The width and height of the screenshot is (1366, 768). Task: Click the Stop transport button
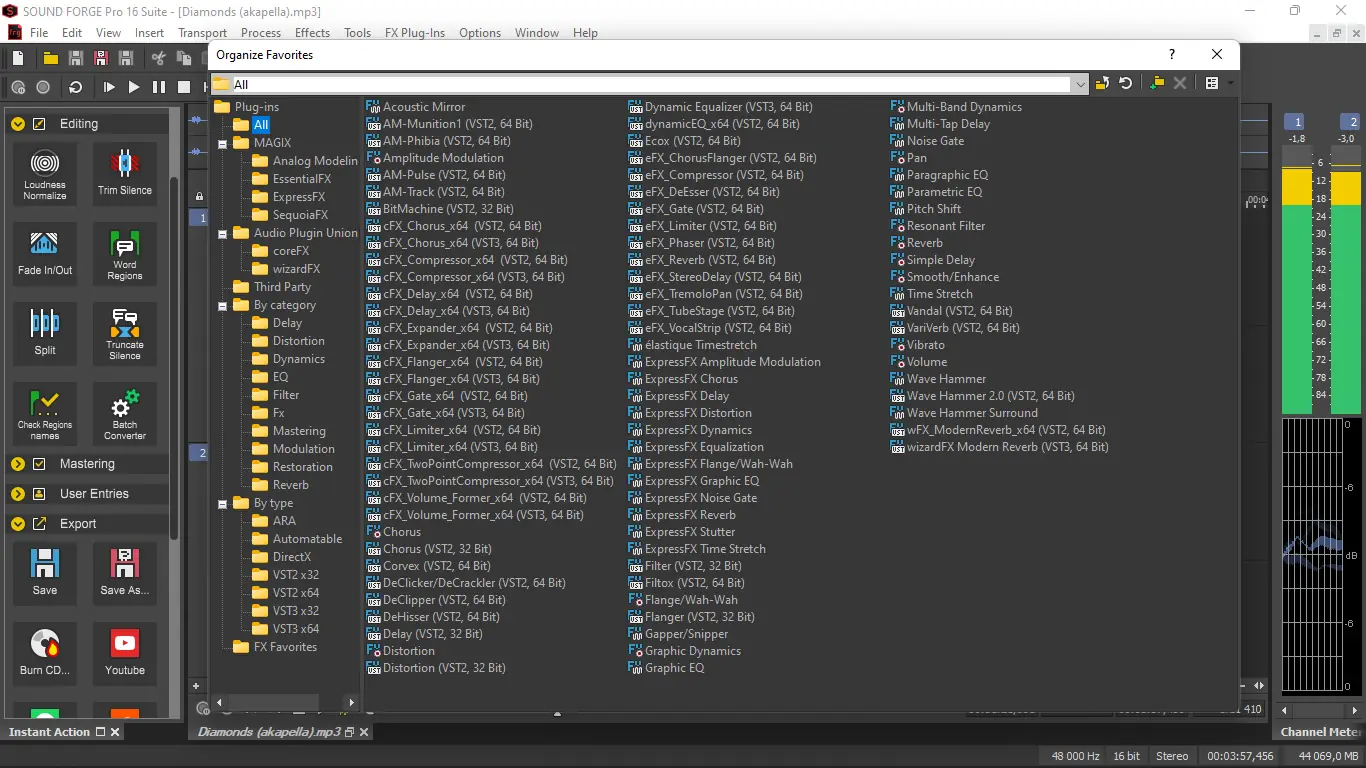pyautogui.click(x=184, y=87)
